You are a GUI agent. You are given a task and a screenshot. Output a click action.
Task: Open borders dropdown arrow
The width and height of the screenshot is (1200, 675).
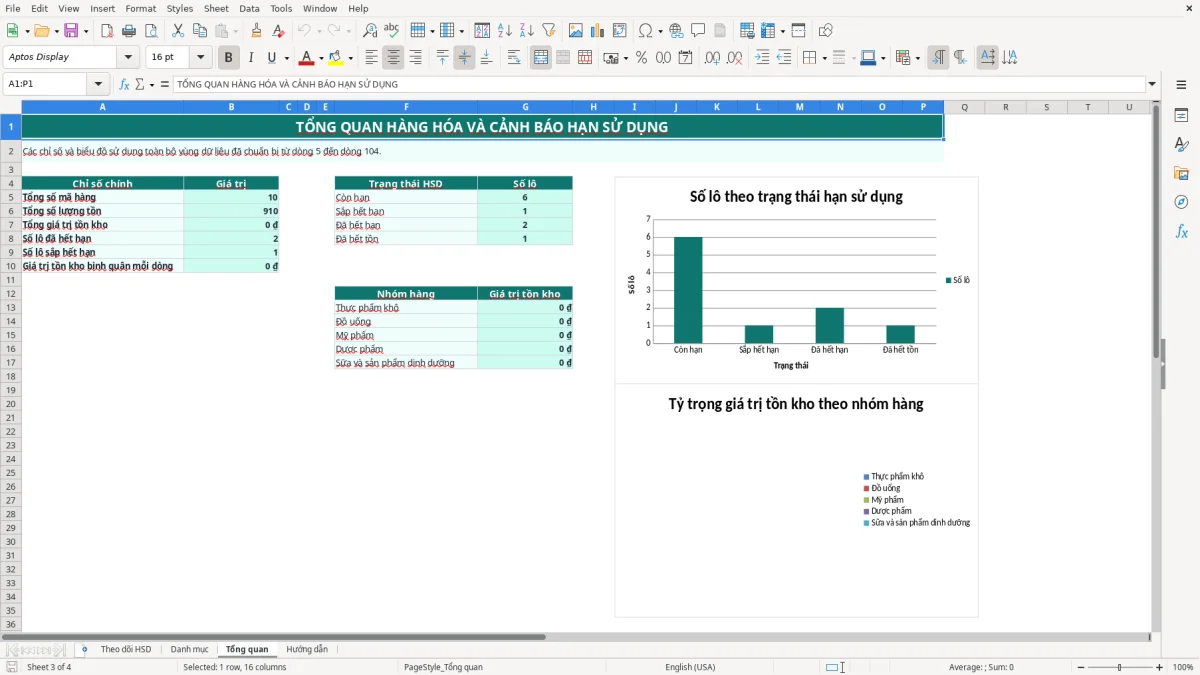coord(824,58)
